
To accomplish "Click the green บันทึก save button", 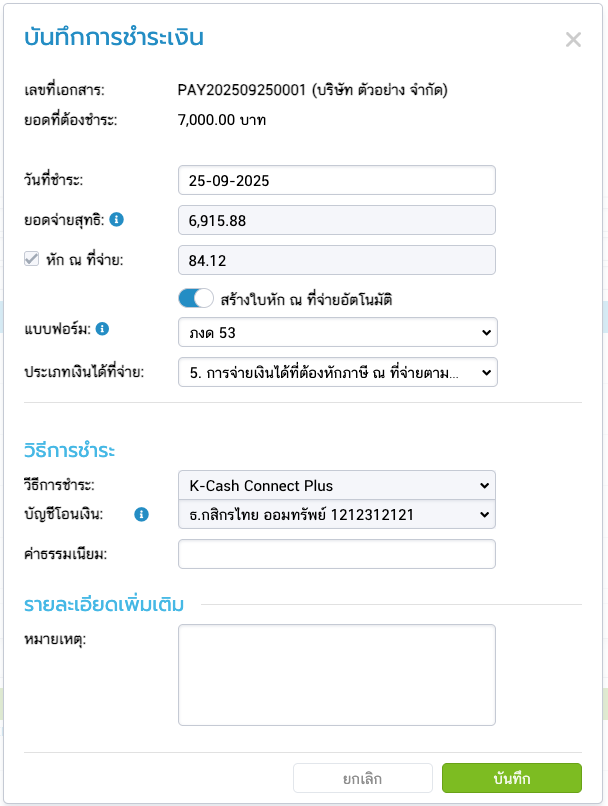I will [511, 778].
